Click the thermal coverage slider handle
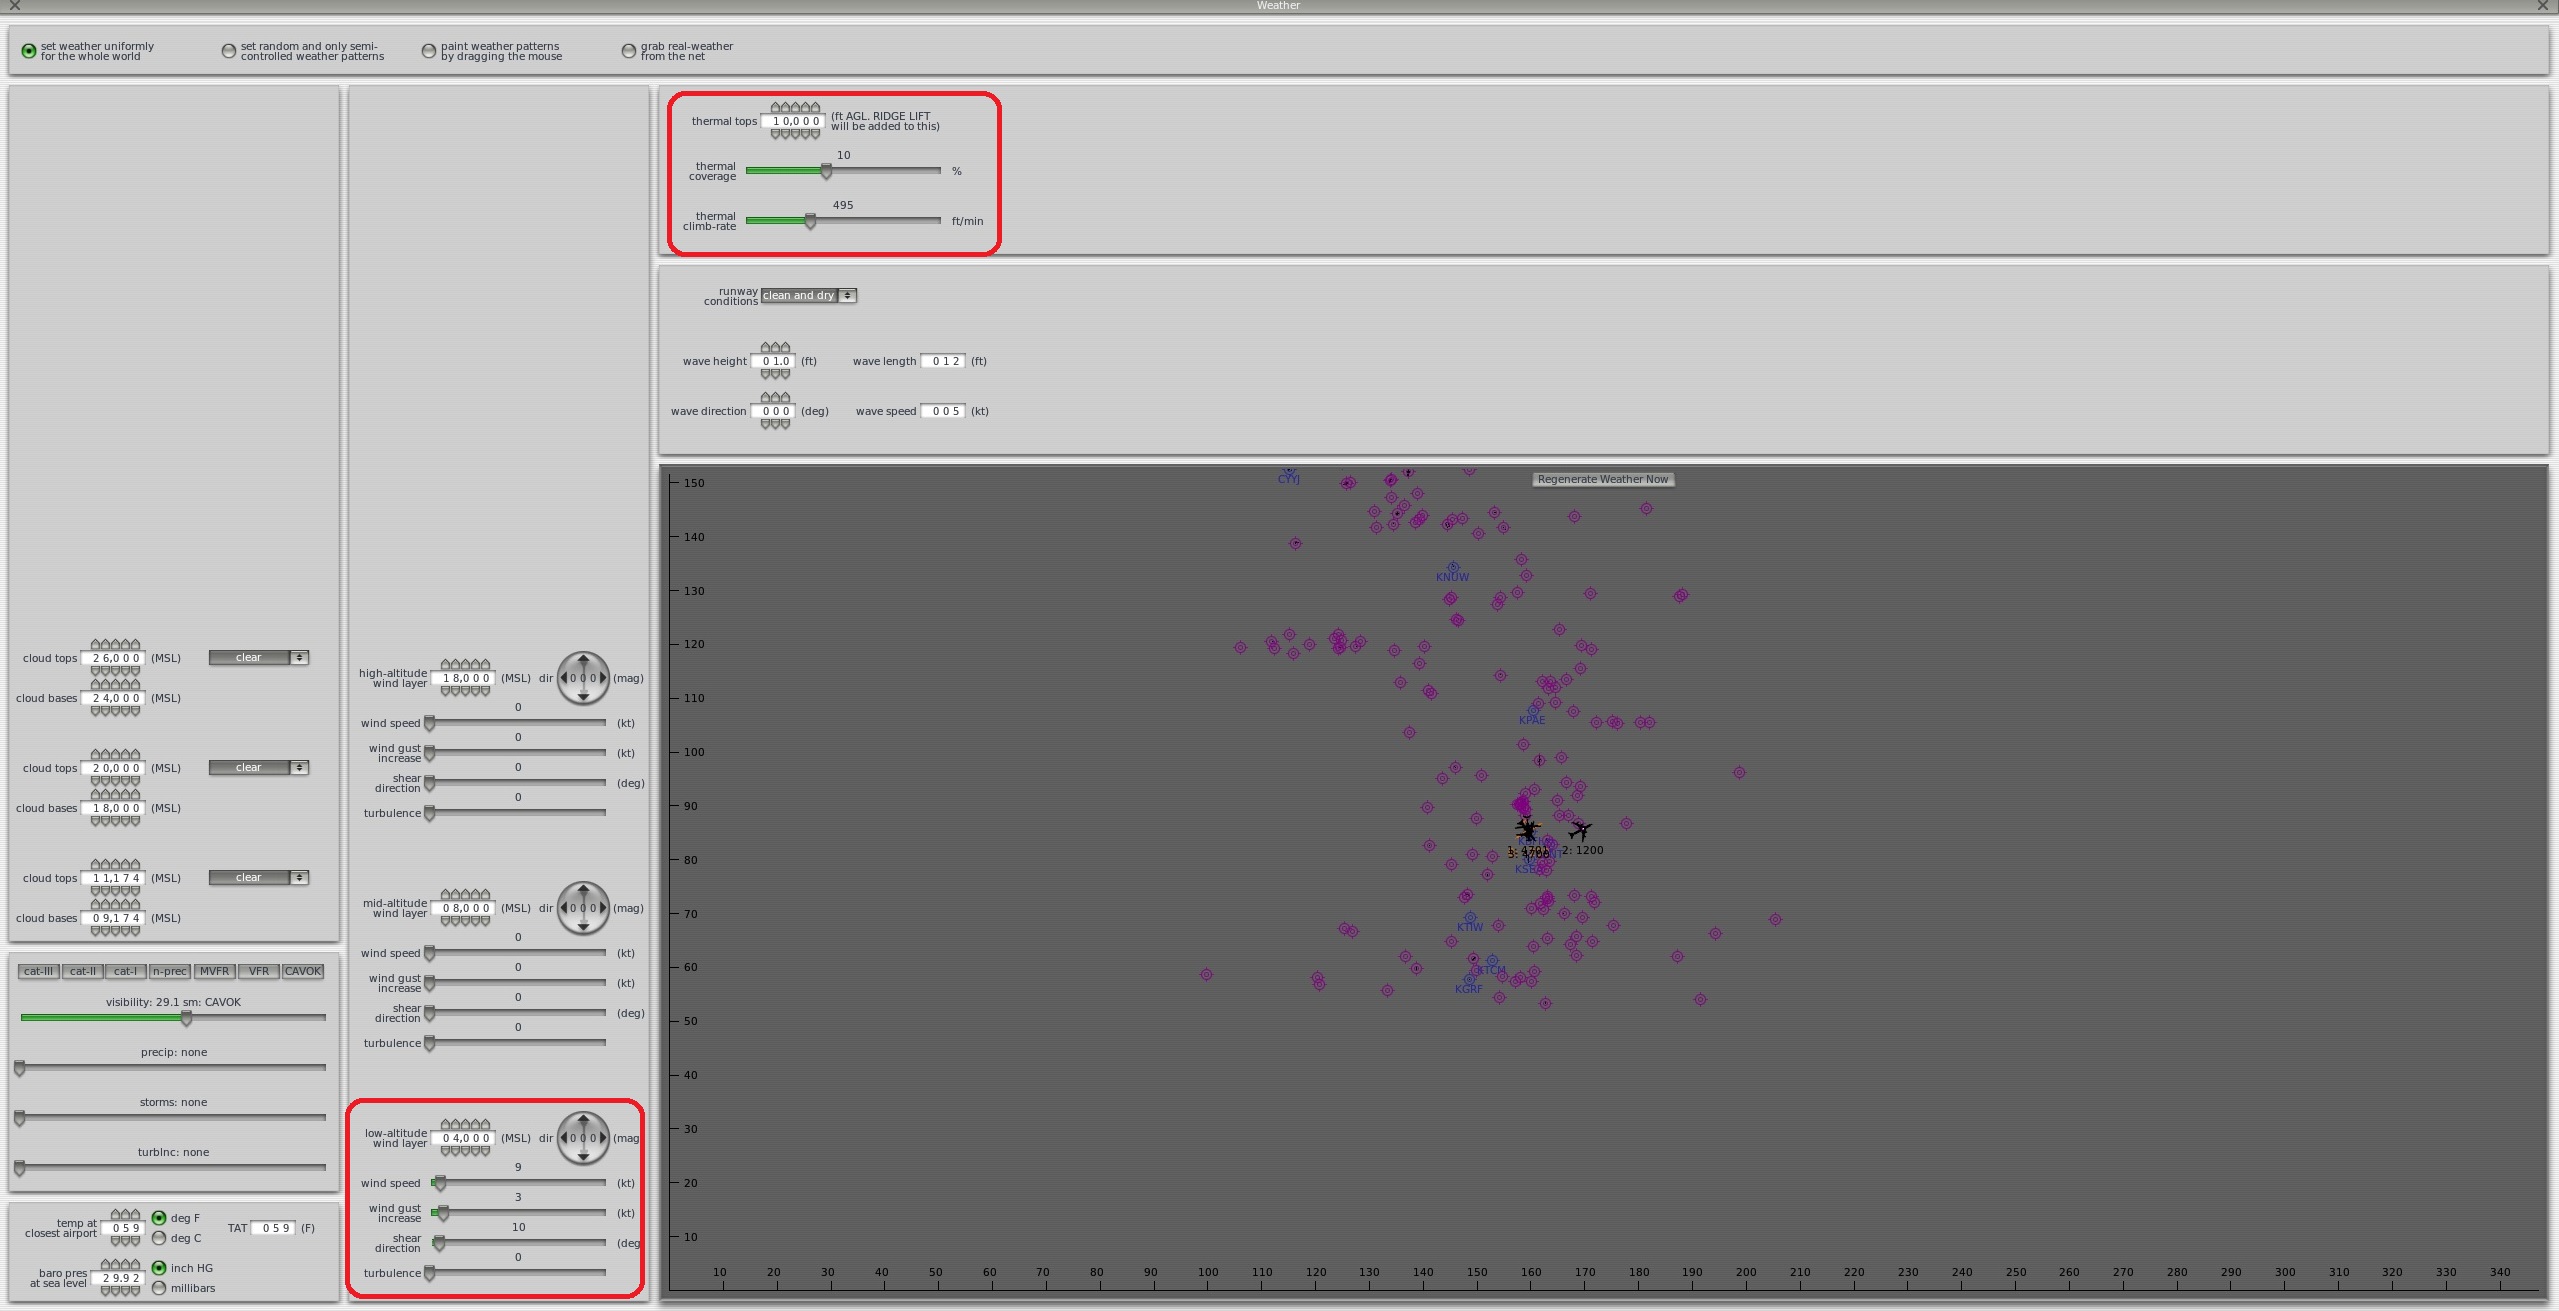Image resolution: width=2559 pixels, height=1311 pixels. tap(826, 171)
